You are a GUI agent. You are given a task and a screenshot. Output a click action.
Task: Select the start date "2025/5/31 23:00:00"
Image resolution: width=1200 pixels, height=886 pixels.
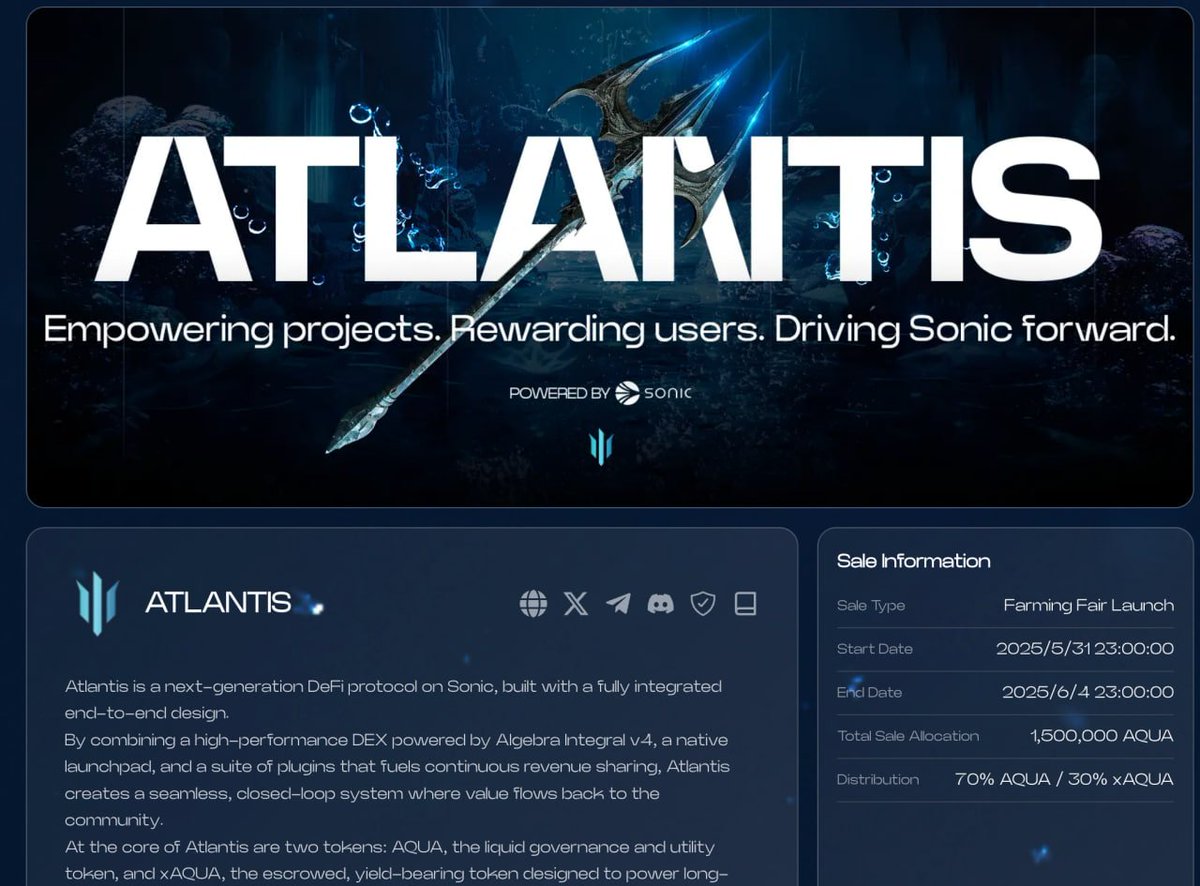click(x=1085, y=649)
